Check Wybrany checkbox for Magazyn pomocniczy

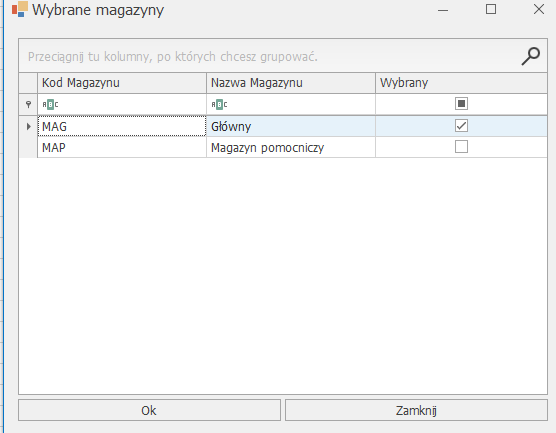(x=461, y=146)
